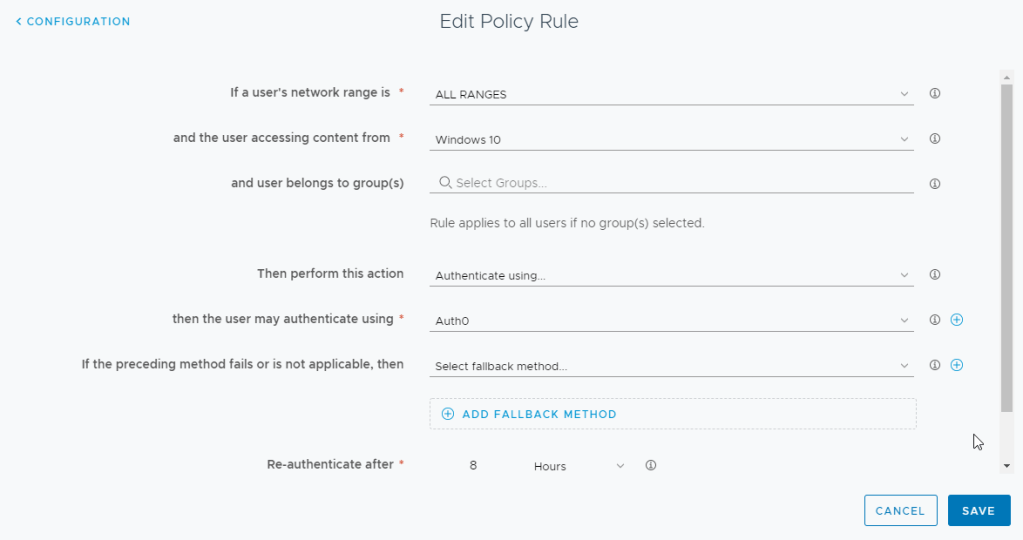The image size is (1023, 540).
Task: Click info icon beside network range field
Action: point(935,94)
